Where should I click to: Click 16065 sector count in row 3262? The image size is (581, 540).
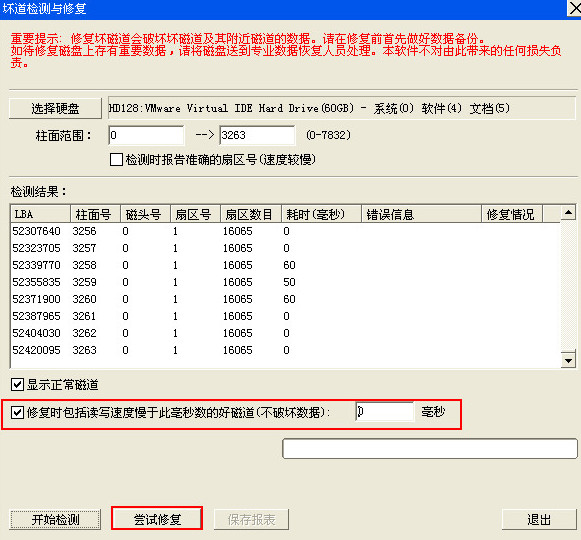238,333
